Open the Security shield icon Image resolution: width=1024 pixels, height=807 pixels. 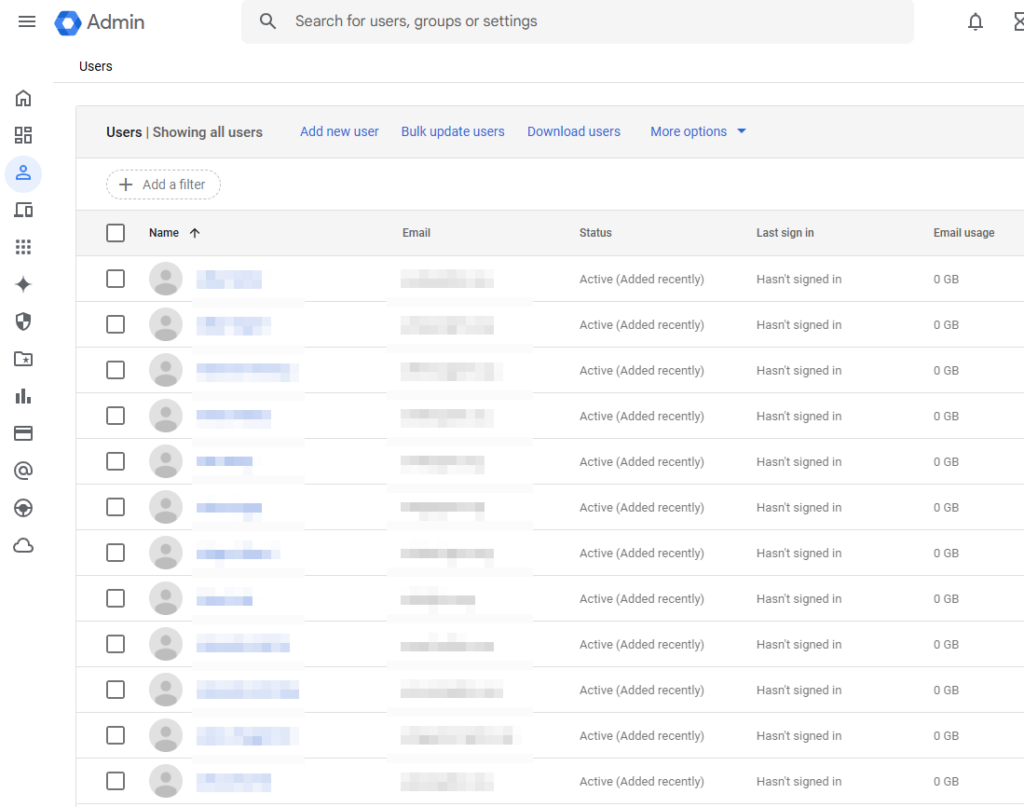pyautogui.click(x=23, y=321)
